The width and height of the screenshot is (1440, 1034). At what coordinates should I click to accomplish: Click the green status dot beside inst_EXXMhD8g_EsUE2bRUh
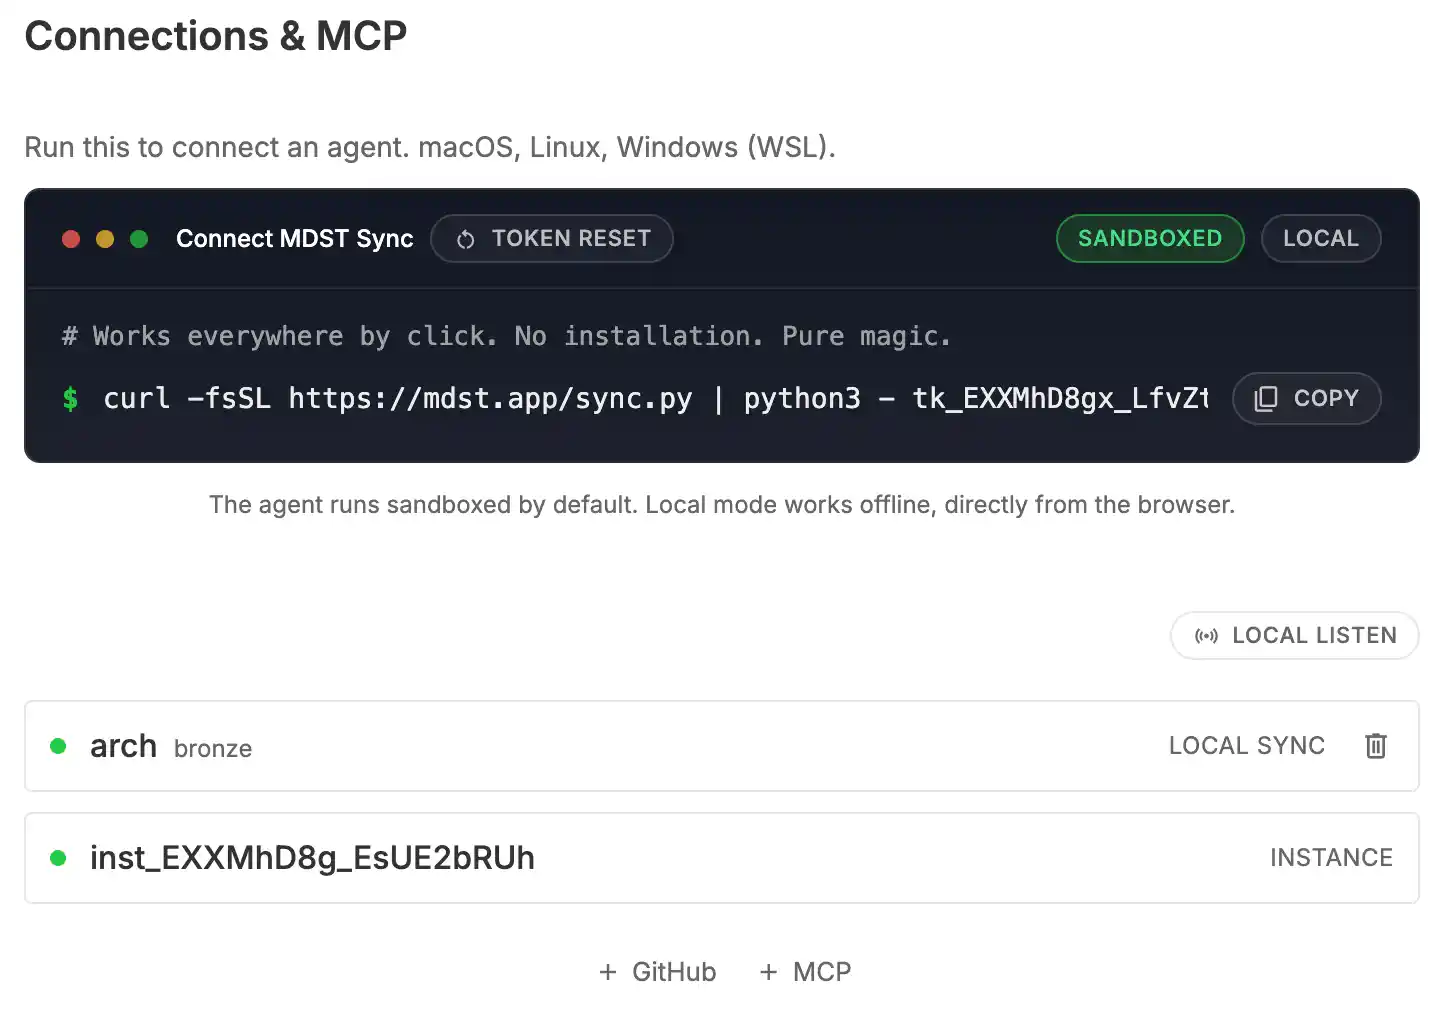point(58,858)
